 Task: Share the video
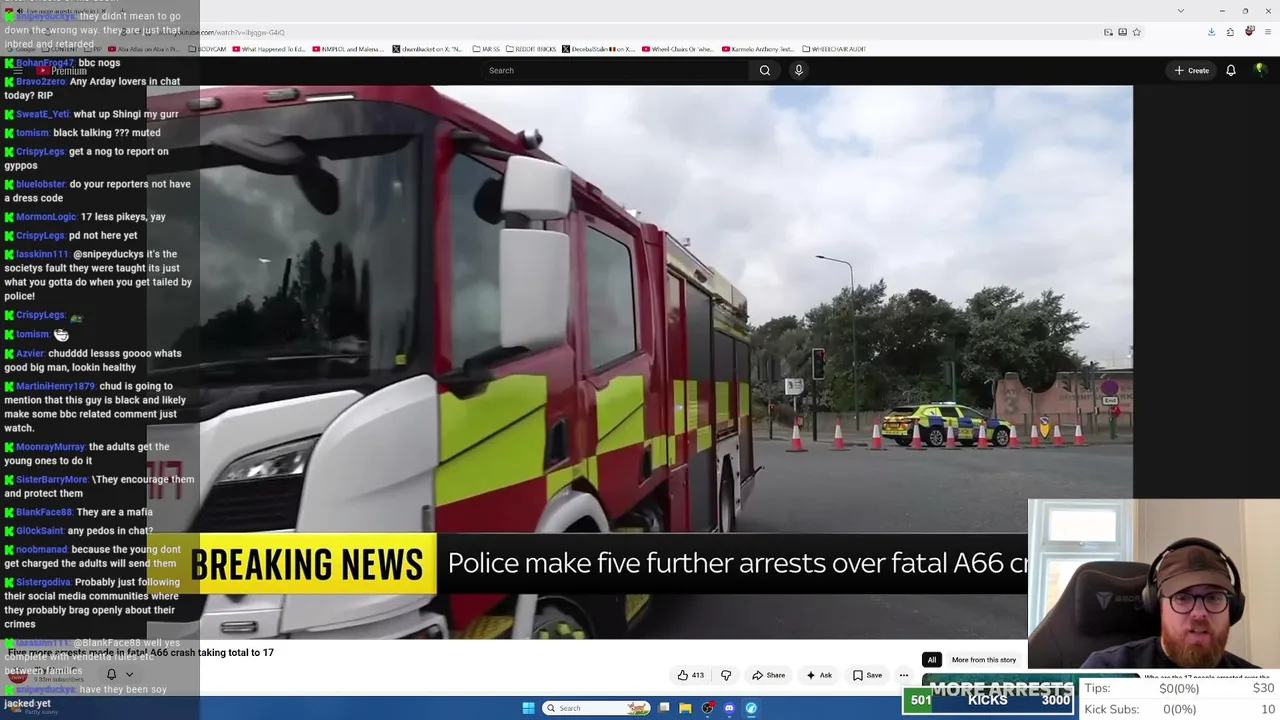pos(768,675)
